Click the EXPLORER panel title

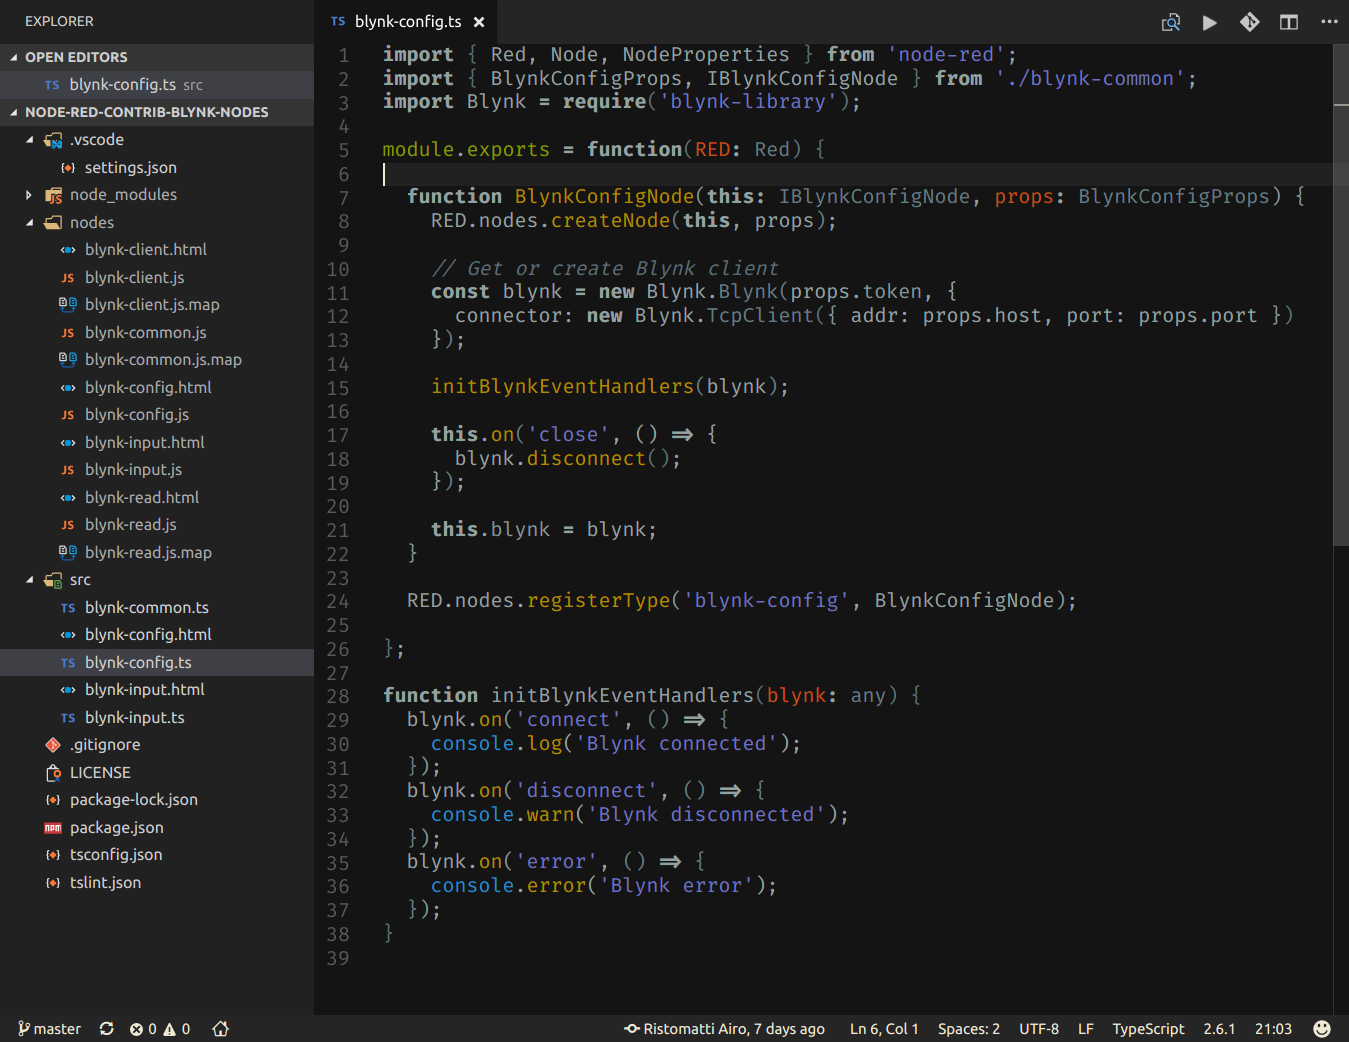click(59, 21)
